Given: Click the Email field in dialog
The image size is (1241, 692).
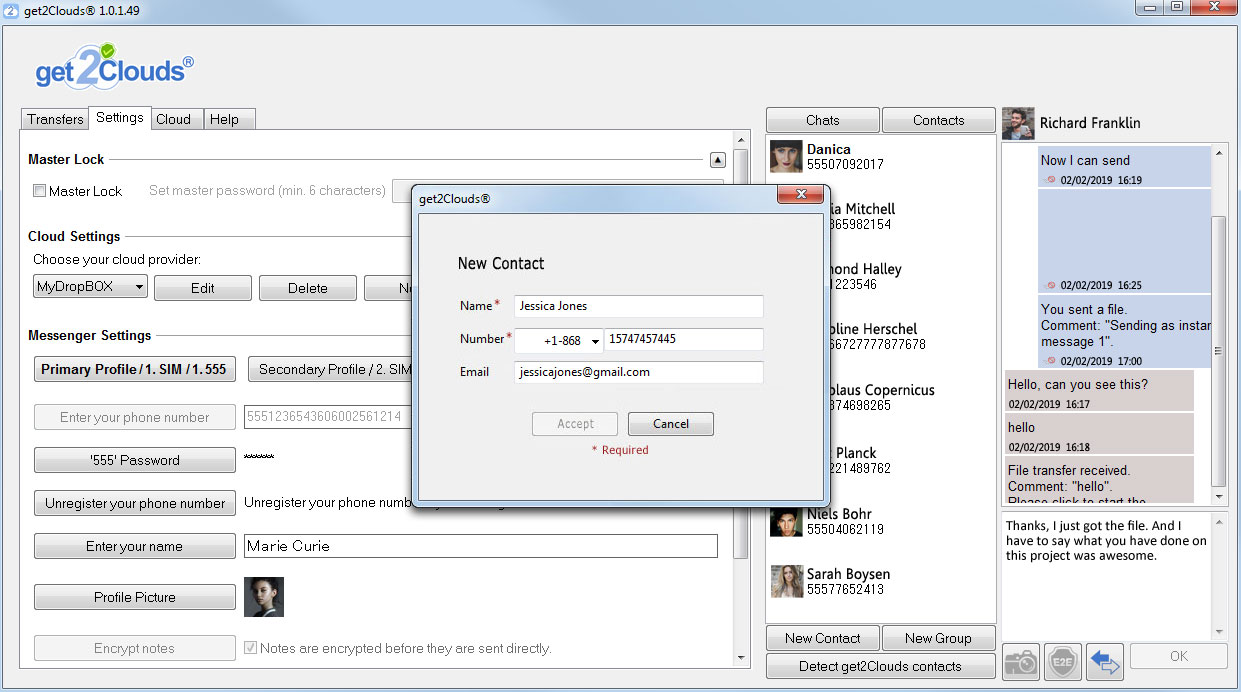Looking at the screenshot, I should [639, 372].
